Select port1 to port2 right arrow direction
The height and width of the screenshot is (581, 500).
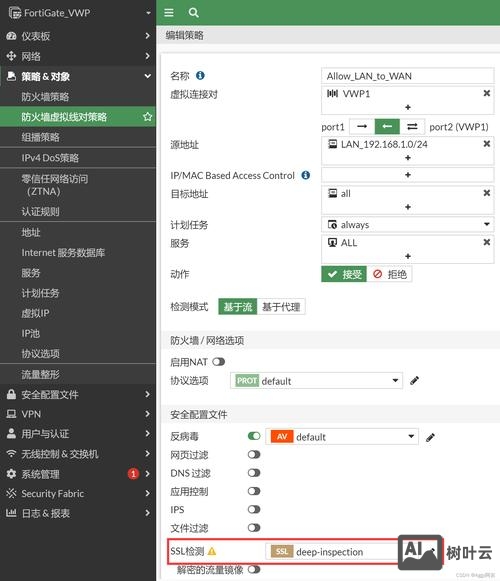click(x=362, y=127)
